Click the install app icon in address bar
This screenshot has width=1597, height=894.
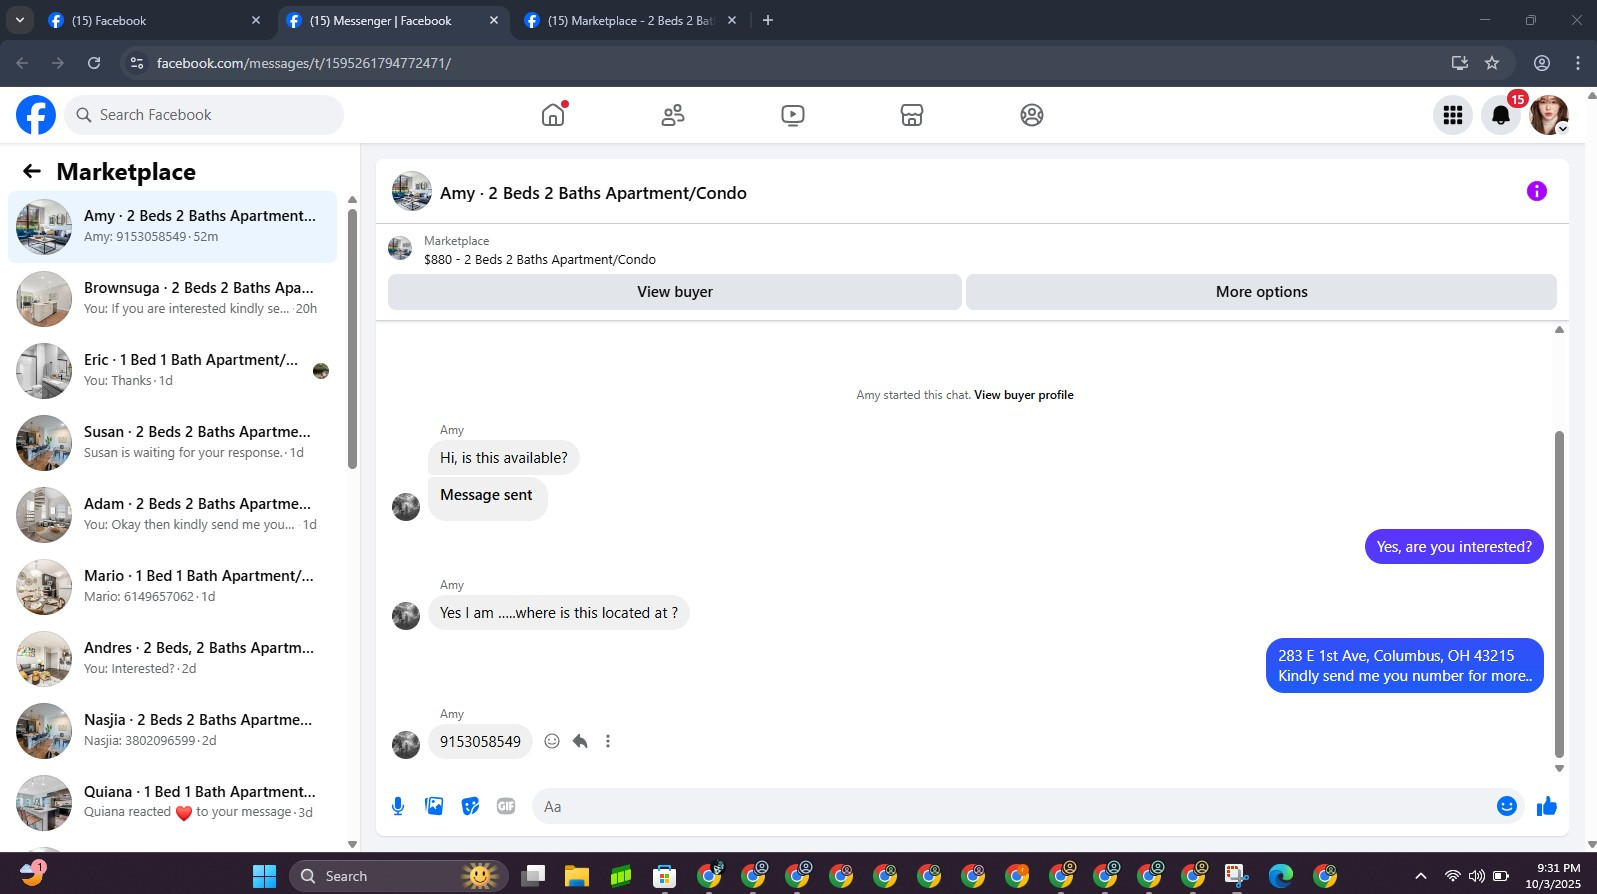click(x=1460, y=63)
